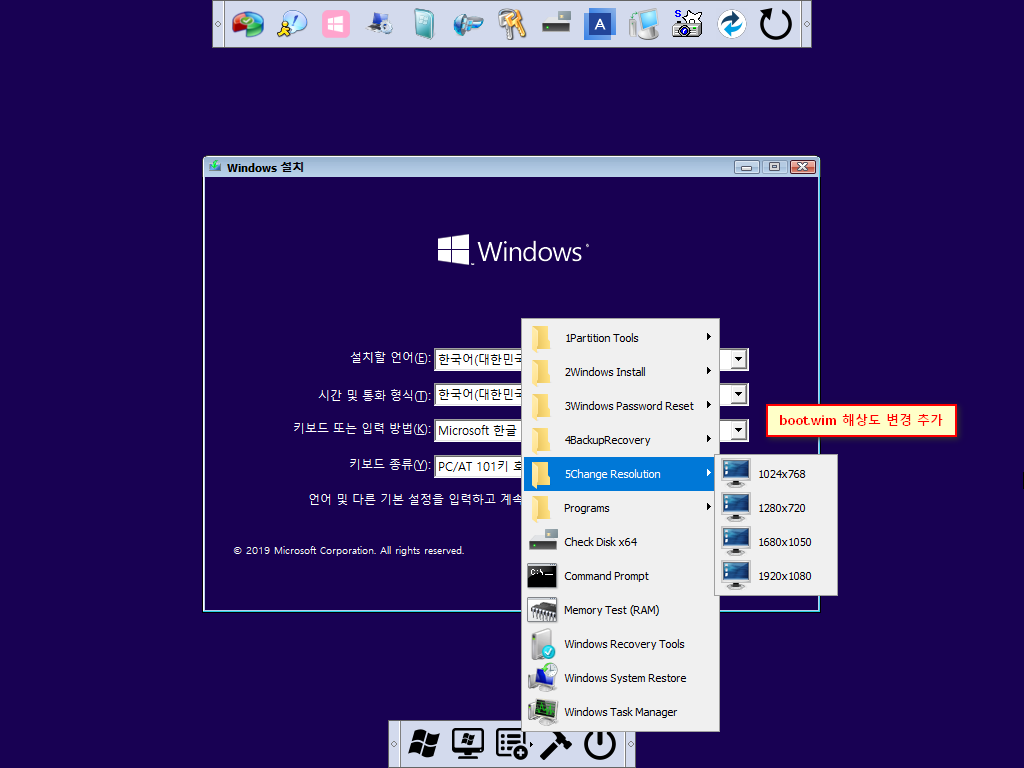The image size is (1024, 768).
Task: Click the top toolbar left grip handle
Action: [x=219, y=24]
